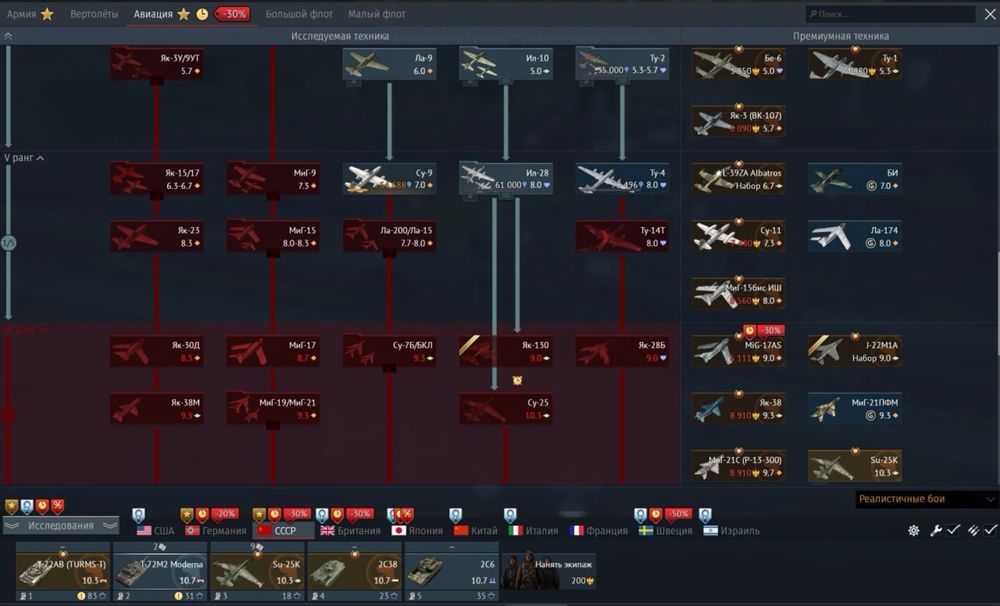Select the Як-130 aircraft card
This screenshot has height=606, width=1000.
(x=506, y=351)
